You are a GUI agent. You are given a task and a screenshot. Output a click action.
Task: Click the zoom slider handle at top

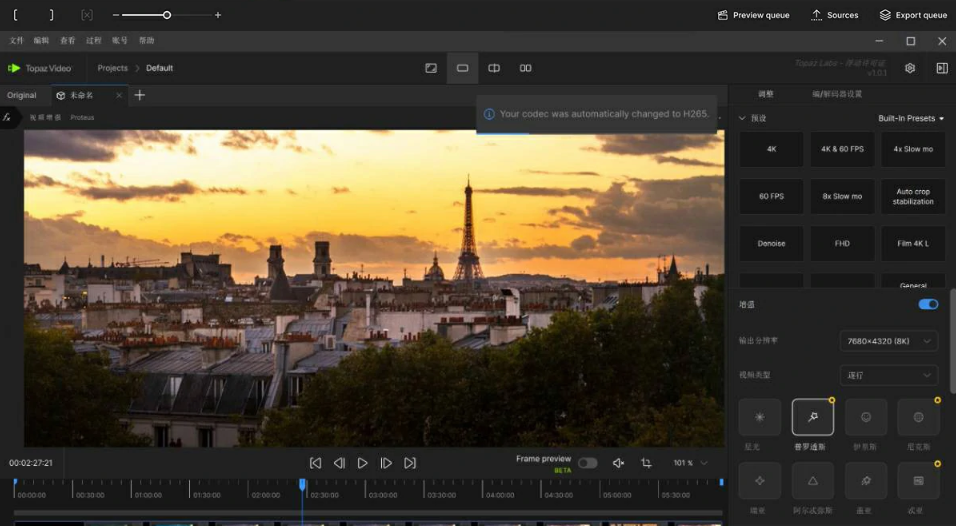coord(167,15)
